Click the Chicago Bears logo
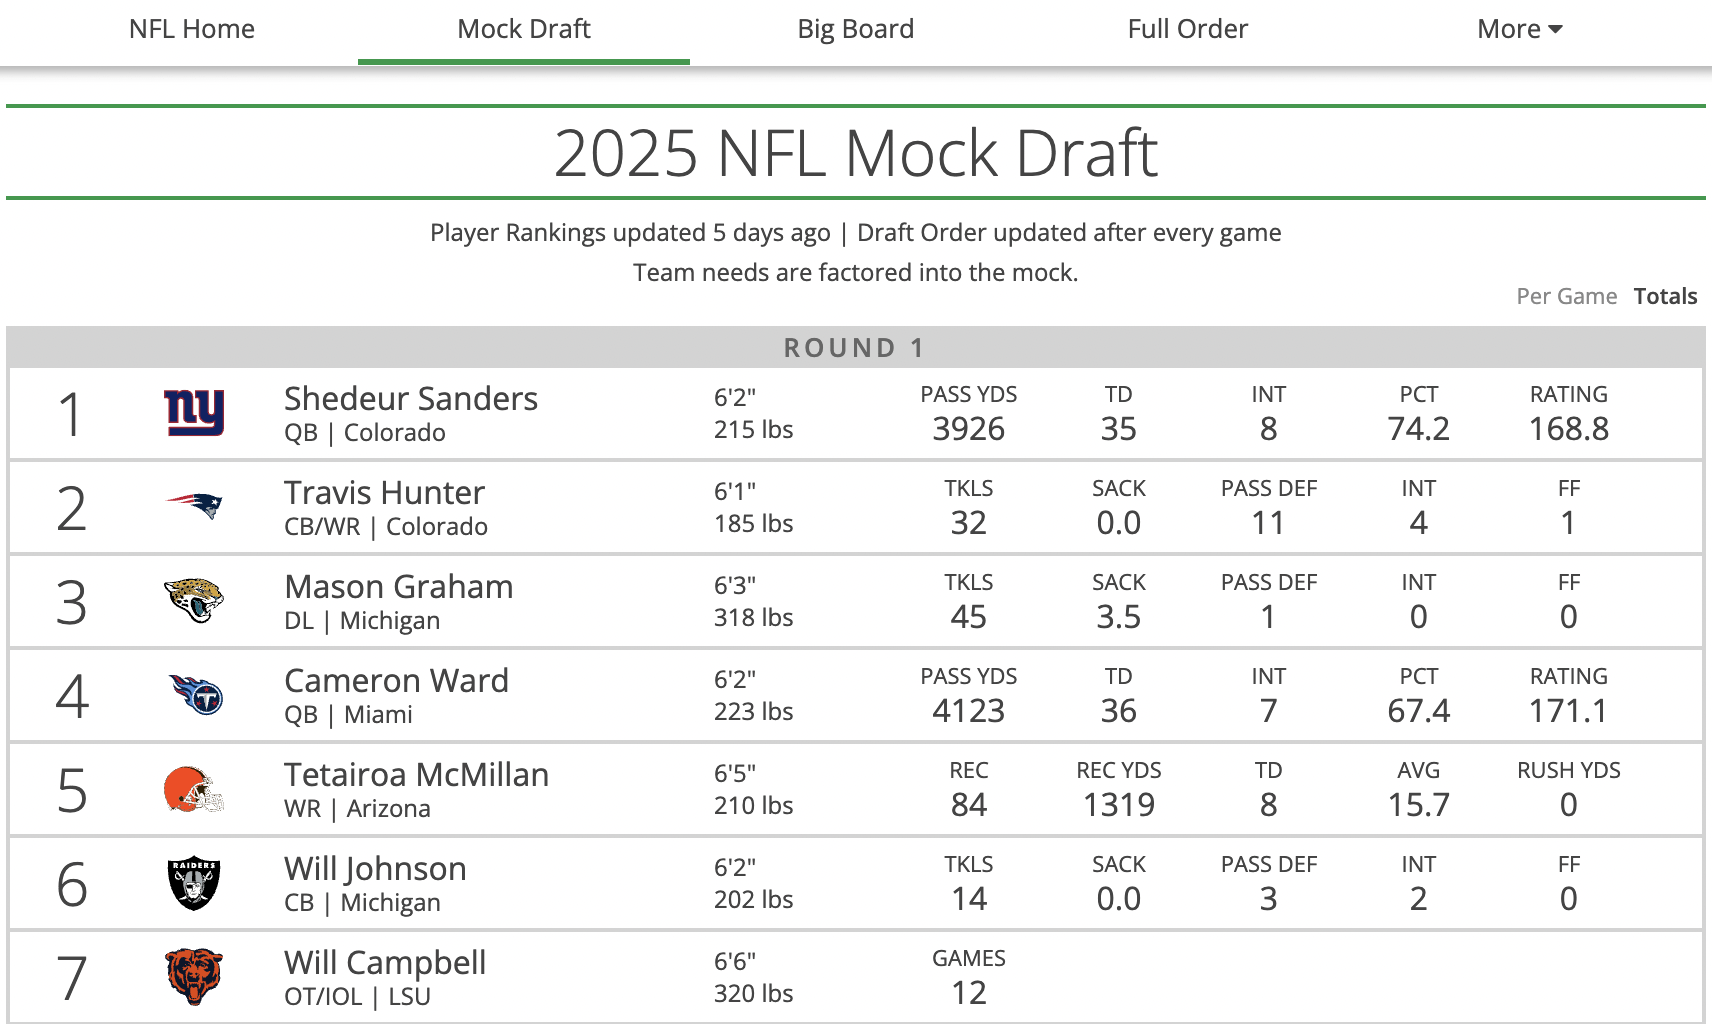The width and height of the screenshot is (1712, 1024). pyautogui.click(x=194, y=977)
